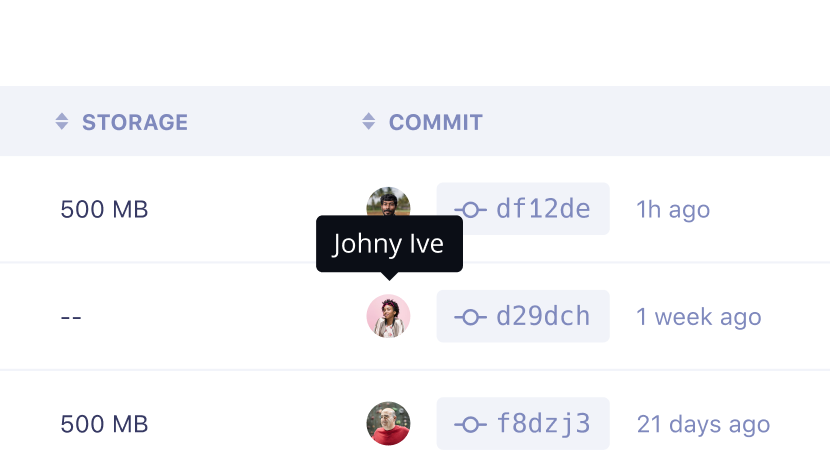
Task: Click the commit icon beside f8dzj3
Action: (x=470, y=424)
